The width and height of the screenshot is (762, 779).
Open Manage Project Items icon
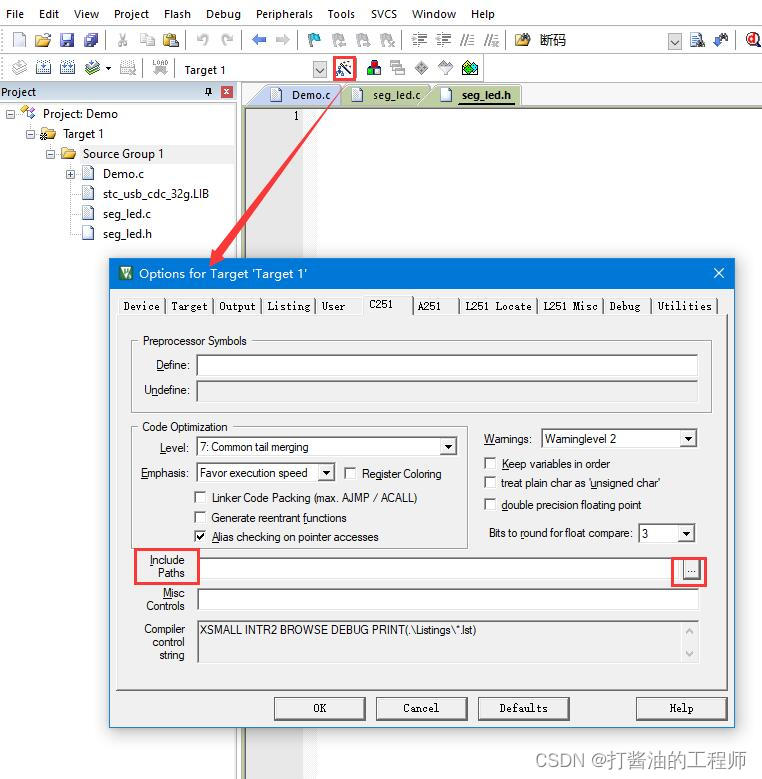pyautogui.click(x=374, y=68)
